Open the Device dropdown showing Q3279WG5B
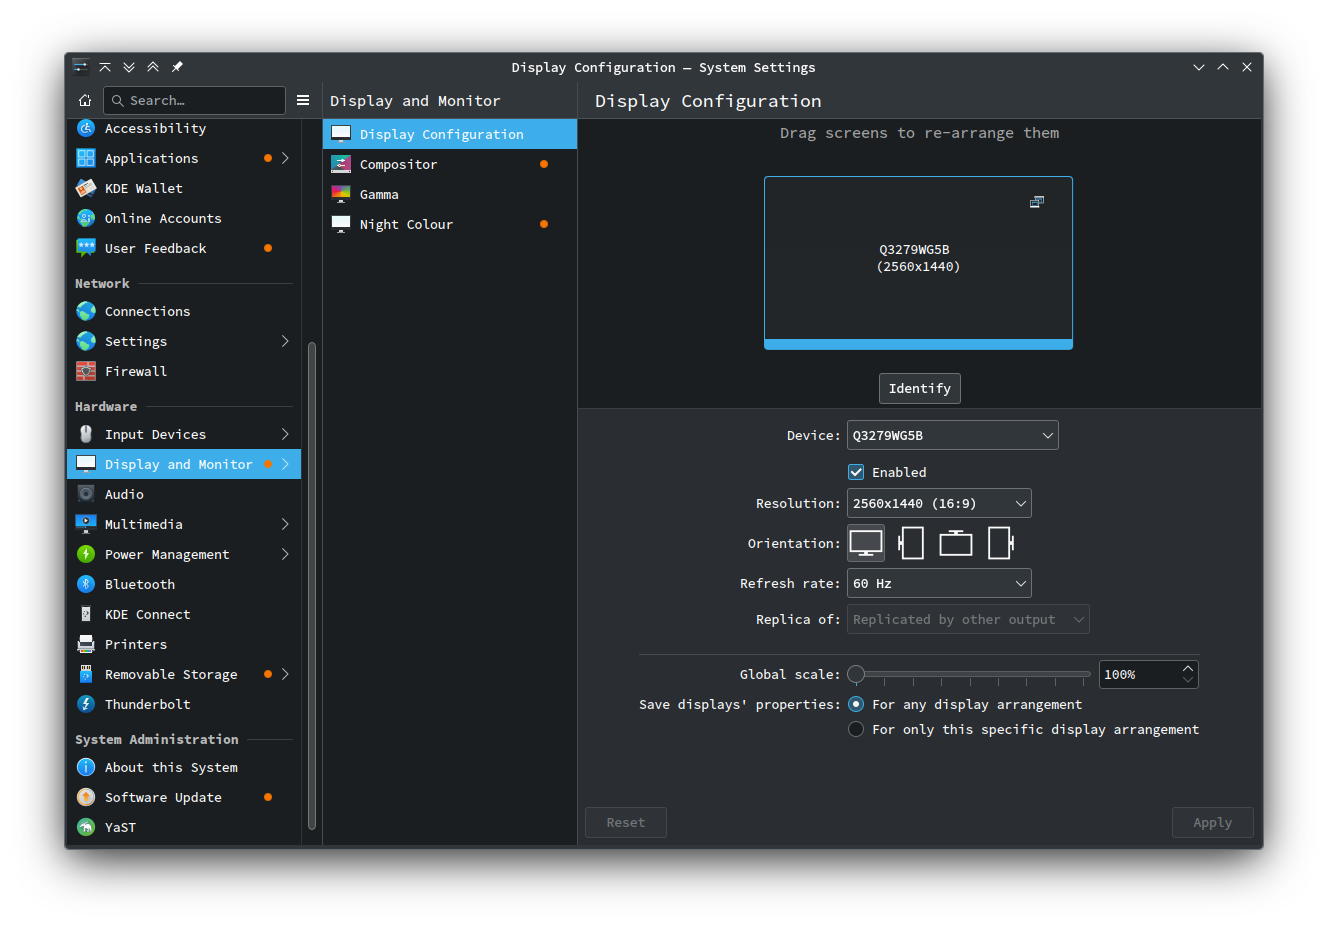The image size is (1328, 926). pyautogui.click(x=952, y=435)
